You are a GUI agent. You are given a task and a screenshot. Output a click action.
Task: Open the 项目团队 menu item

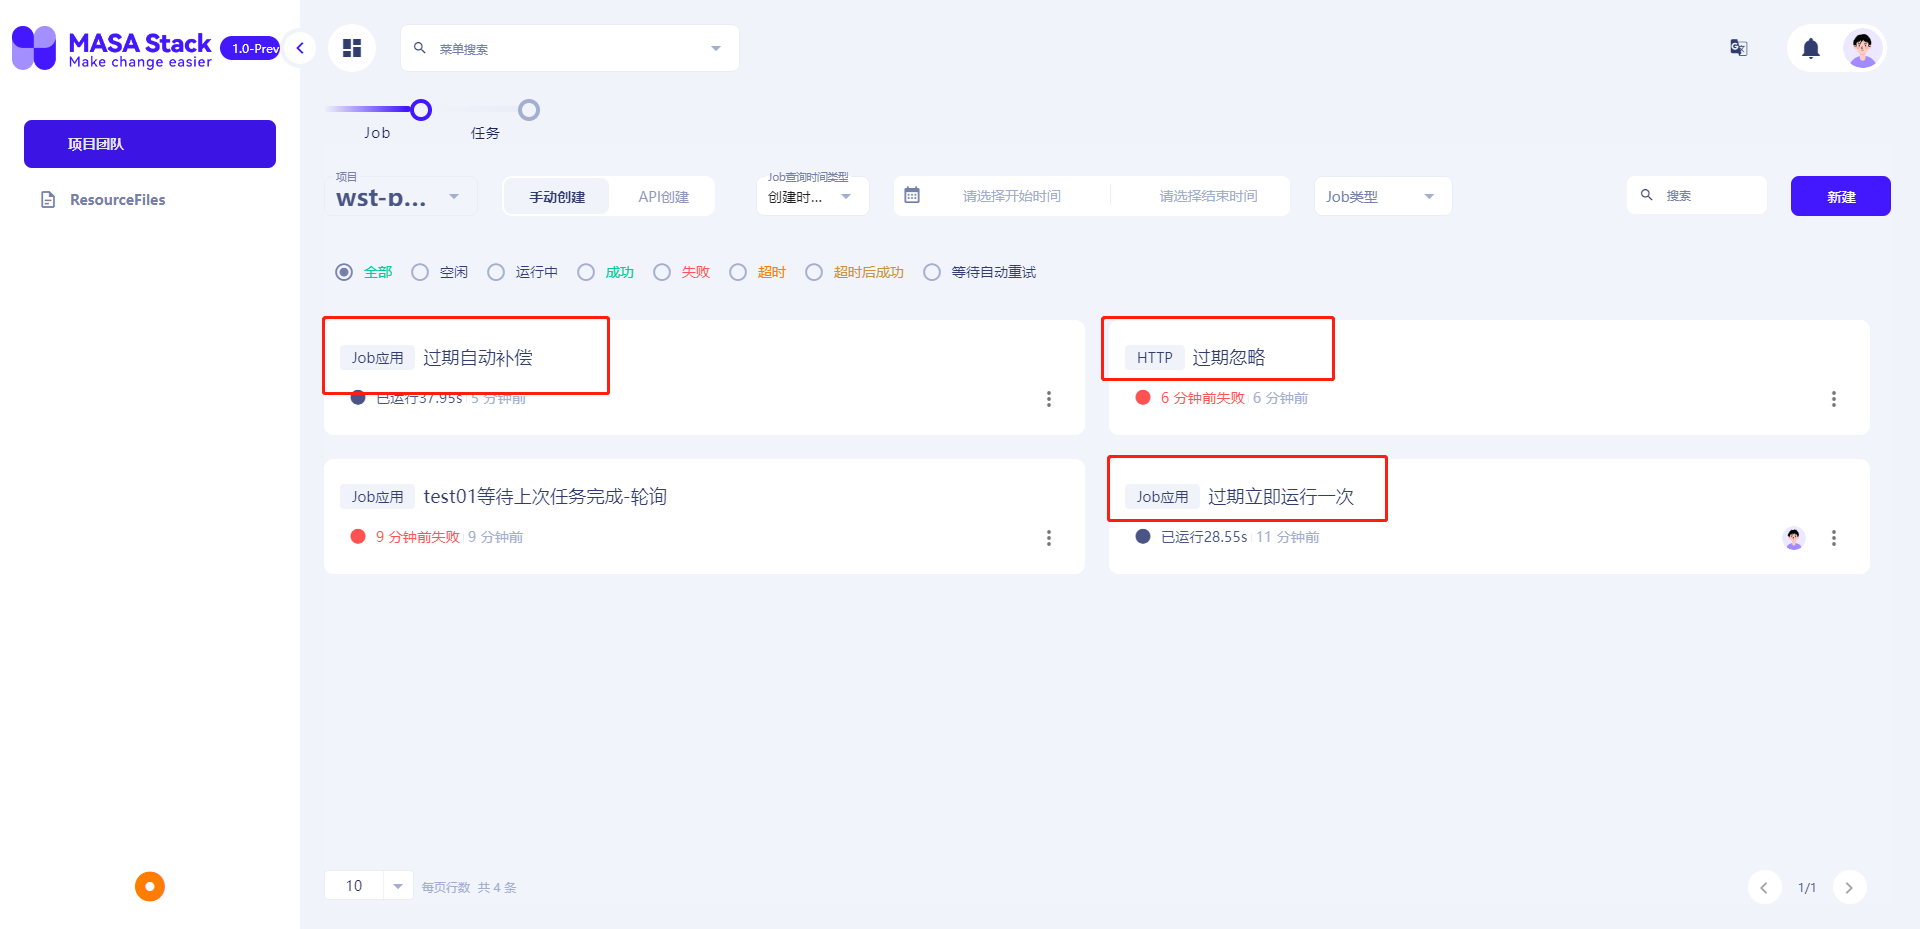150,144
